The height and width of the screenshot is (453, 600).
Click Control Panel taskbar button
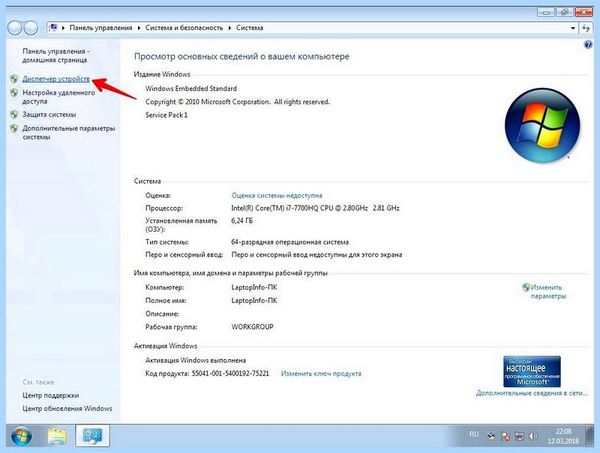[93, 436]
